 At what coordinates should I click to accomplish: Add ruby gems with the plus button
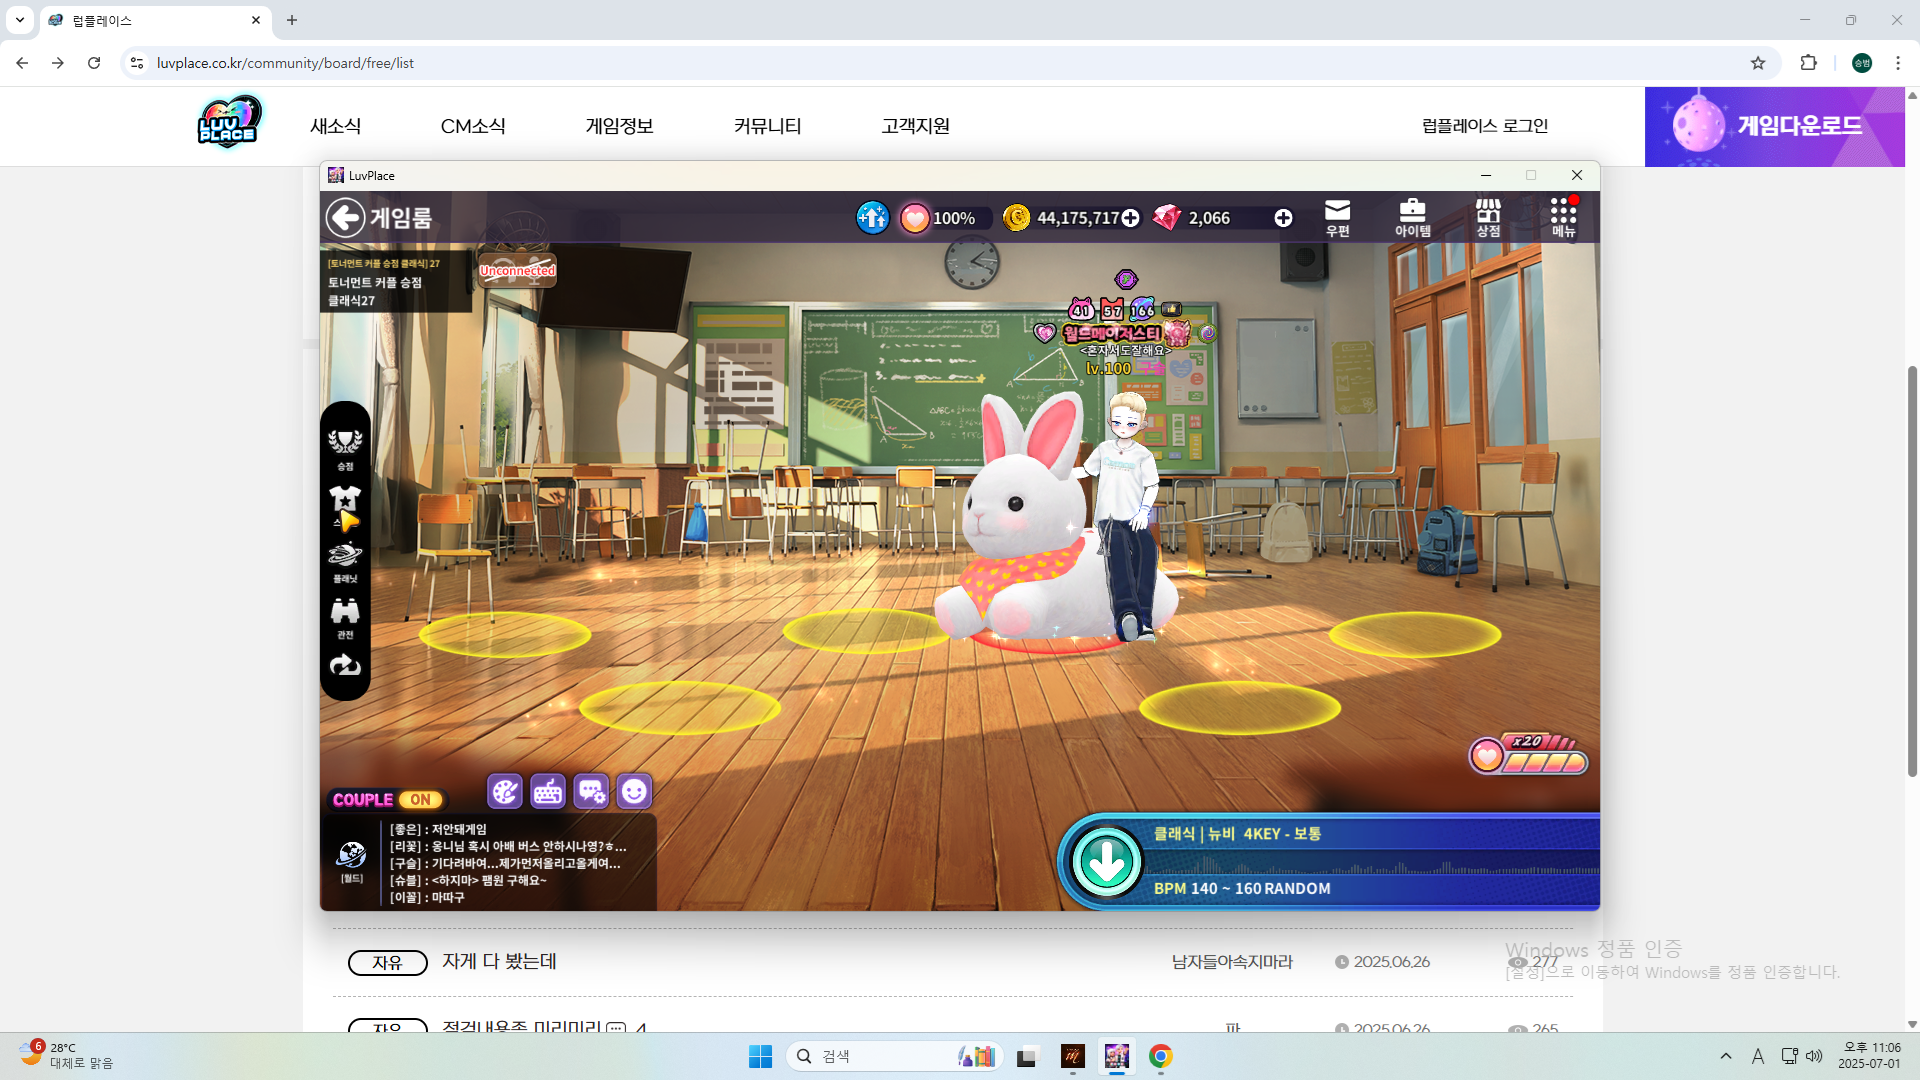(1283, 218)
